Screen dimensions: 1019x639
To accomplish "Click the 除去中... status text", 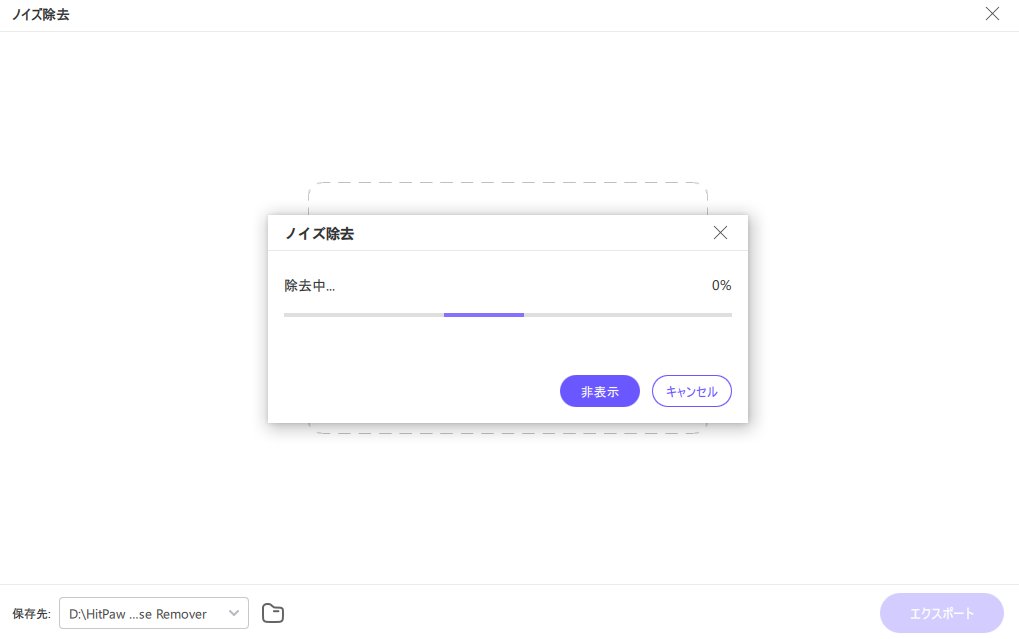I will tap(310, 285).
